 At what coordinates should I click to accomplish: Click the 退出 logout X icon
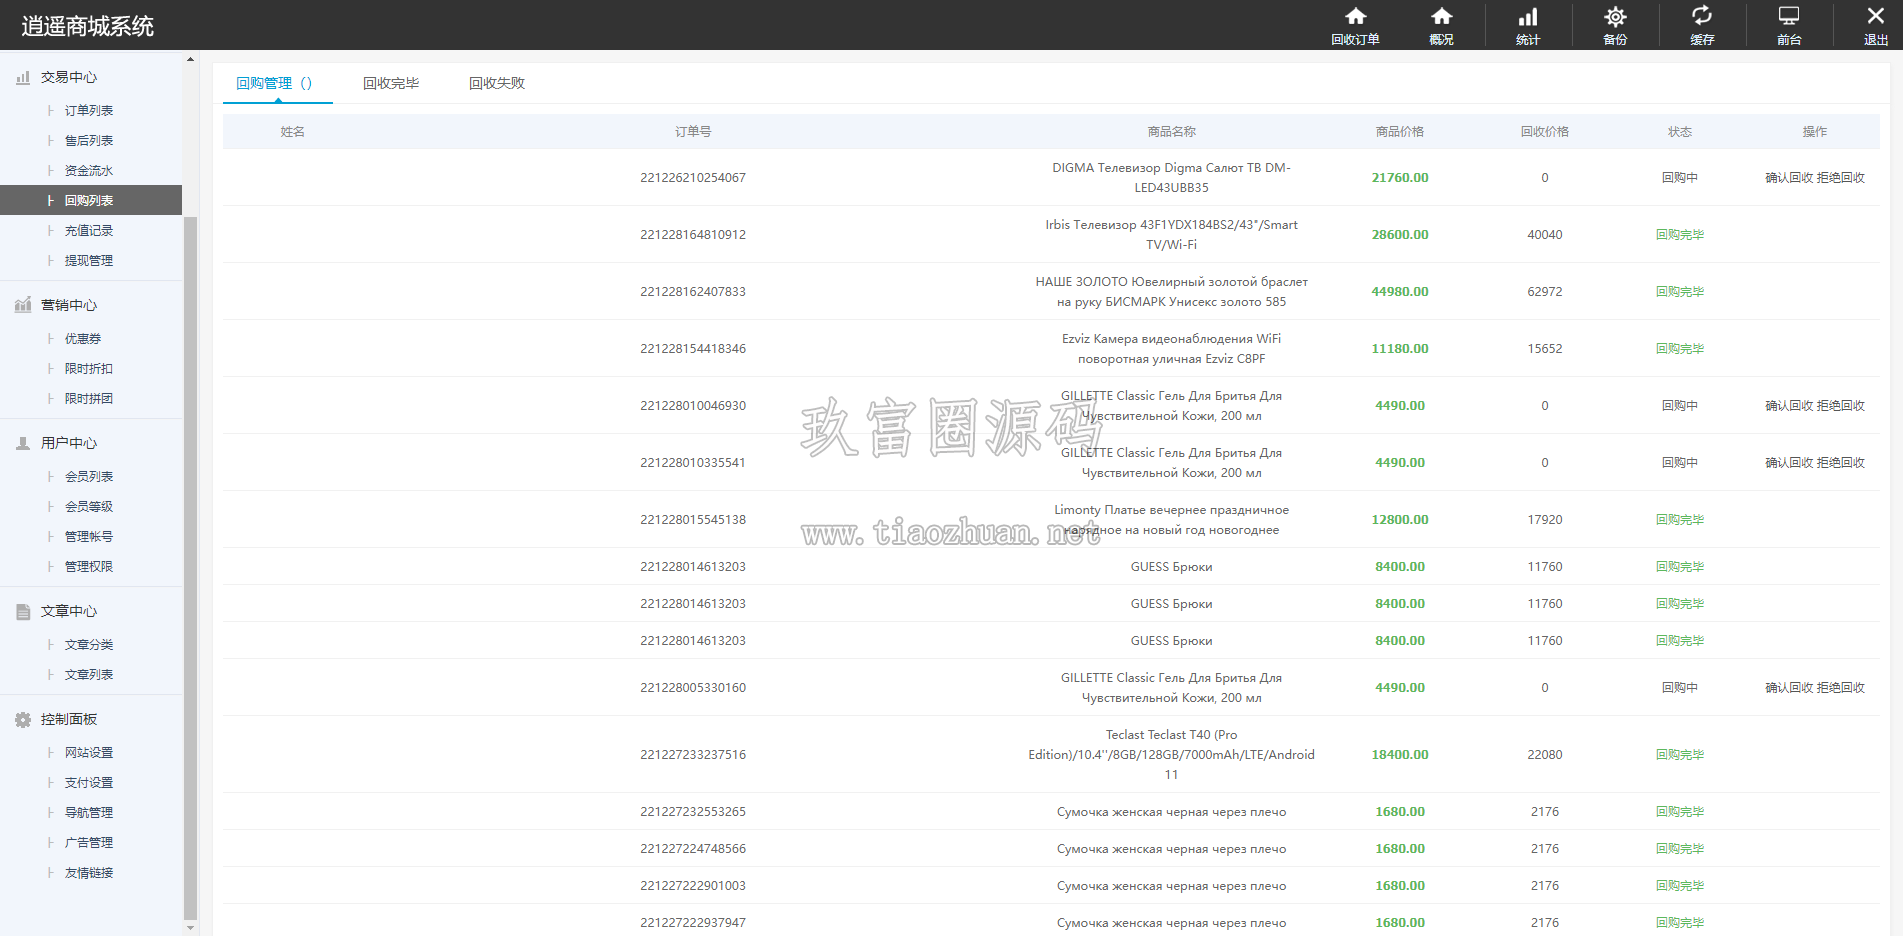1876,17
